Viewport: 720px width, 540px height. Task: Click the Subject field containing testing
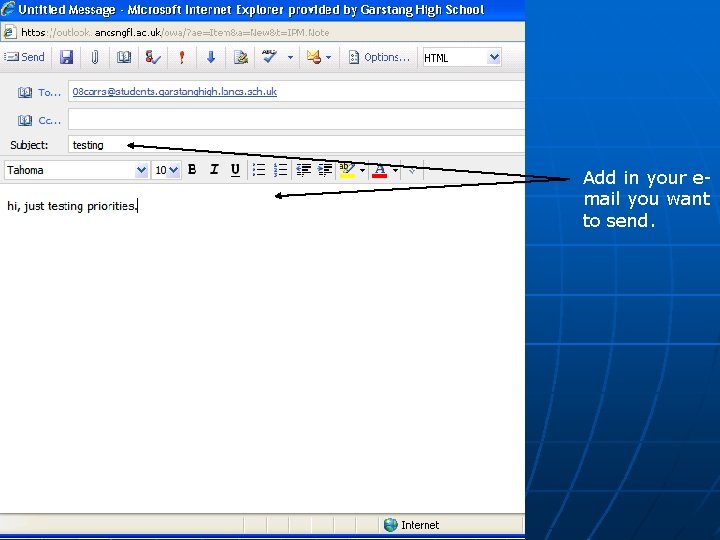tap(297, 145)
